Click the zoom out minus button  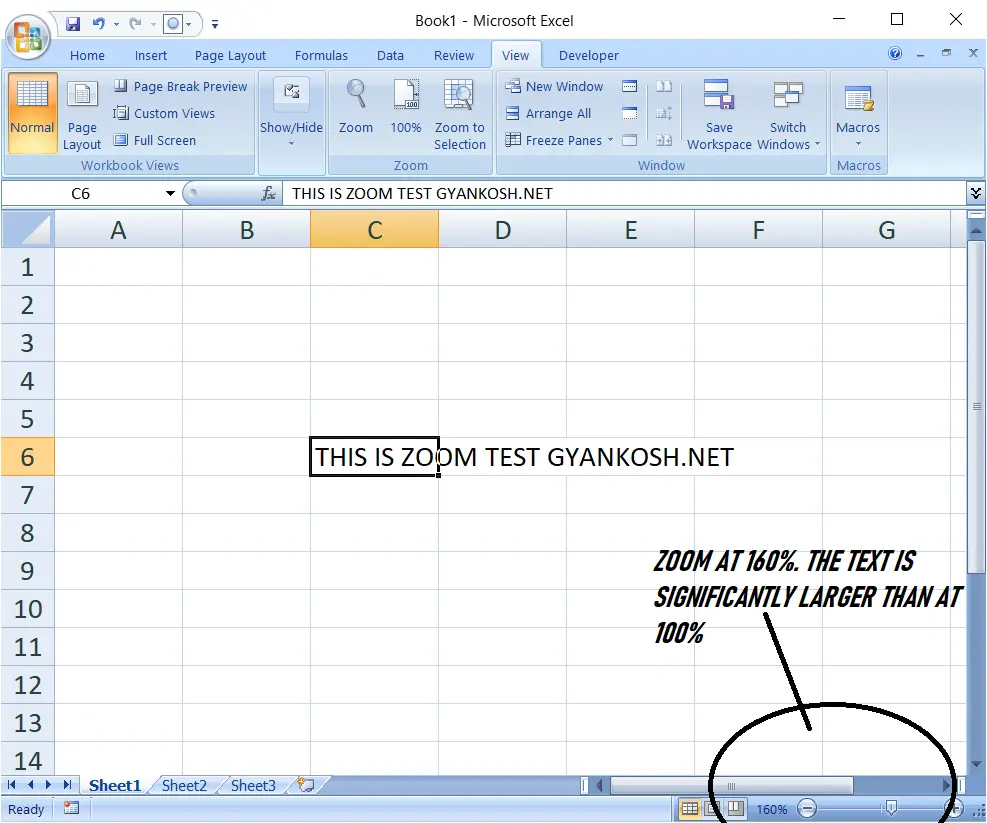pyautogui.click(x=807, y=808)
